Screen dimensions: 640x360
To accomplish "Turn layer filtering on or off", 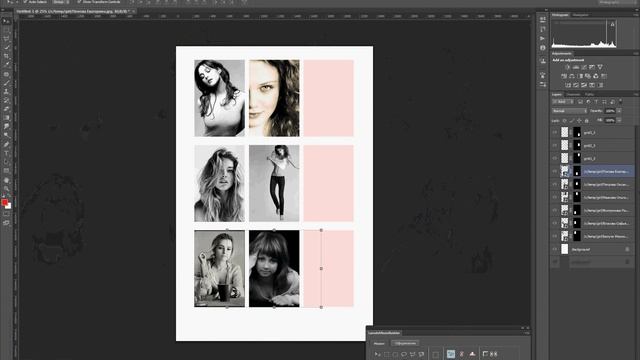I will pos(621,101).
